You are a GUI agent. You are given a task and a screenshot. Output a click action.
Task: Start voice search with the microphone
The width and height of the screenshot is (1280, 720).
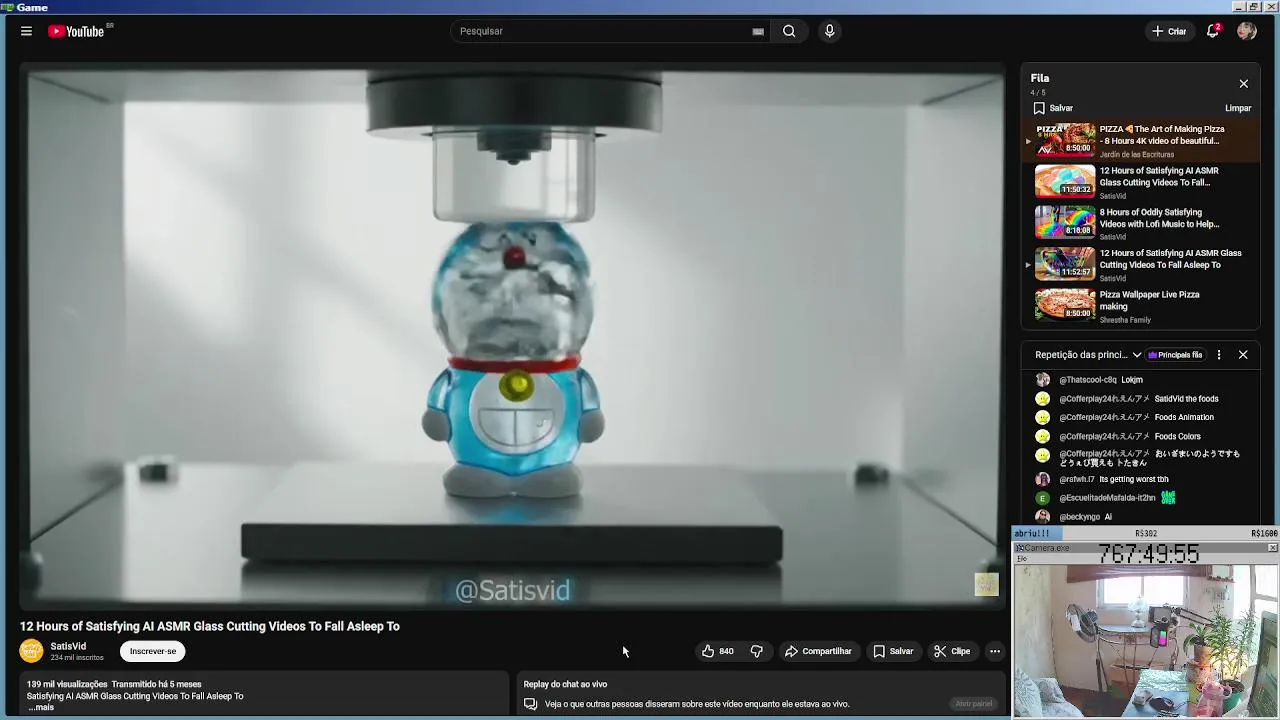coord(829,31)
